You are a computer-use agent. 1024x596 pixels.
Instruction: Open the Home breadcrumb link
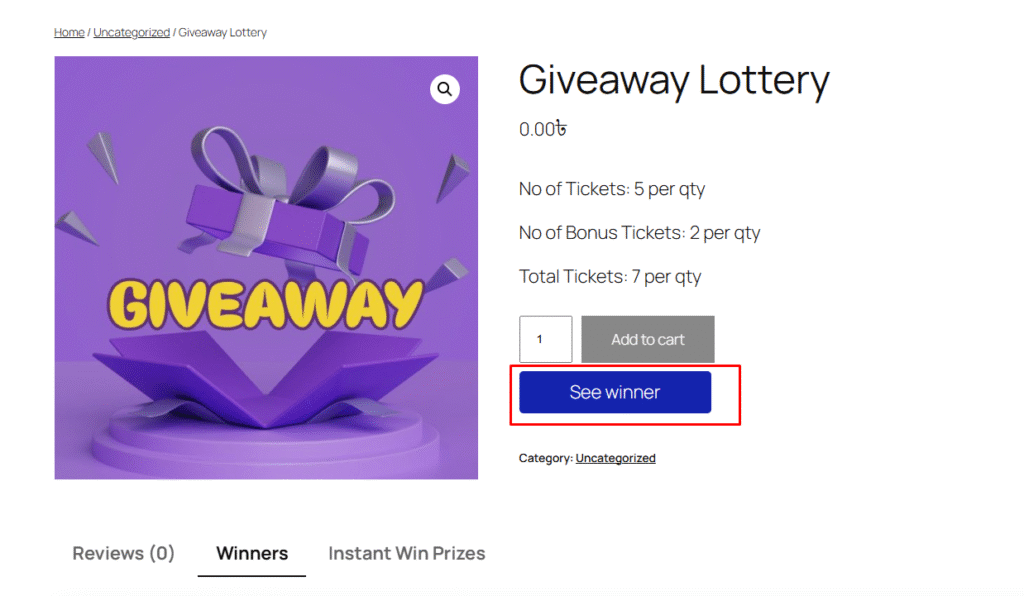(x=69, y=32)
